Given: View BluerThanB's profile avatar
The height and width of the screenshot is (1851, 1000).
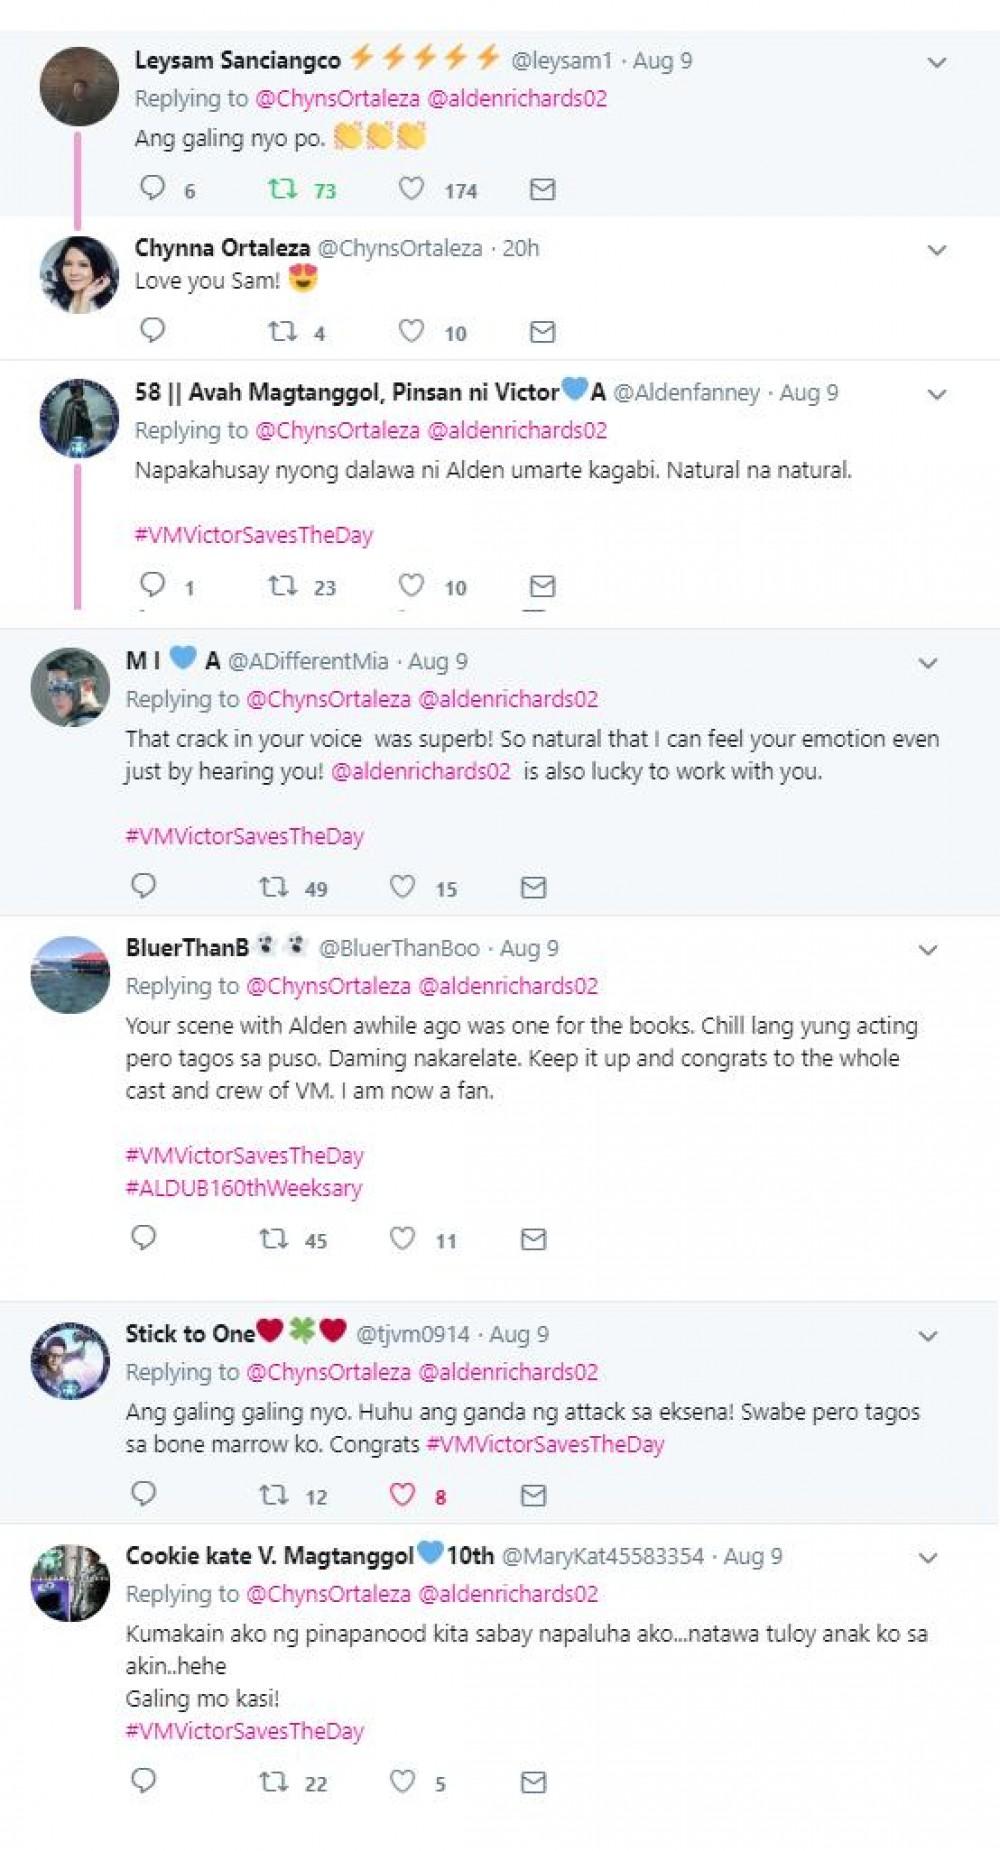Looking at the screenshot, I should 70,974.
